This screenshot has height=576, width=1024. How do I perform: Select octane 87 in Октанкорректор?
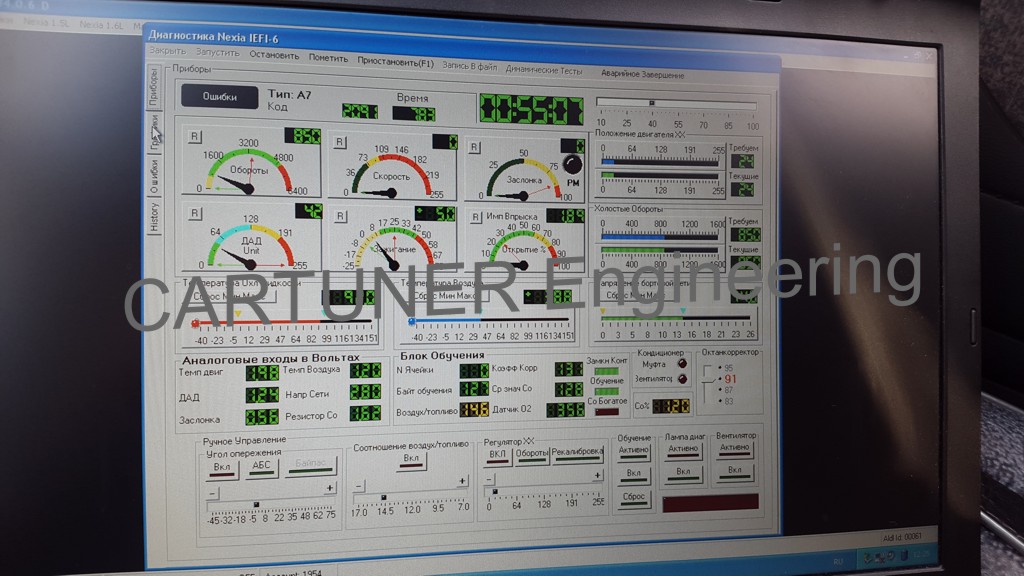pos(726,390)
